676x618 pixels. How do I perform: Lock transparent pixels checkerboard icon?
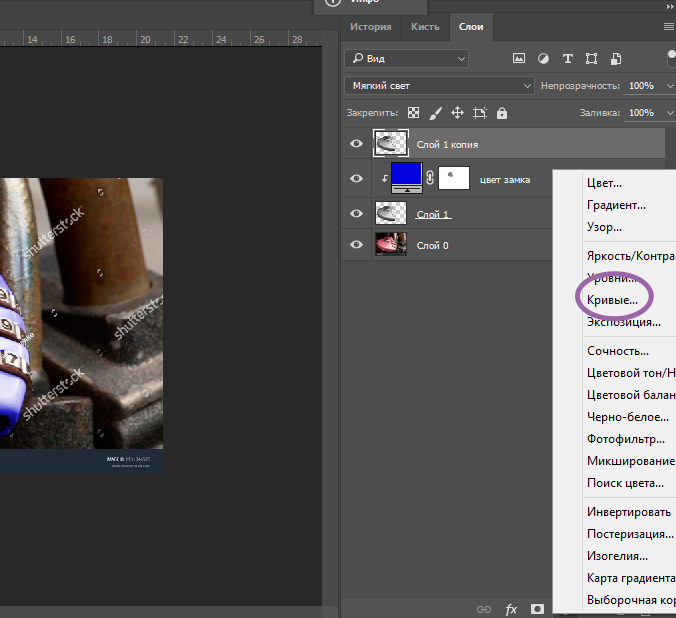pos(413,113)
